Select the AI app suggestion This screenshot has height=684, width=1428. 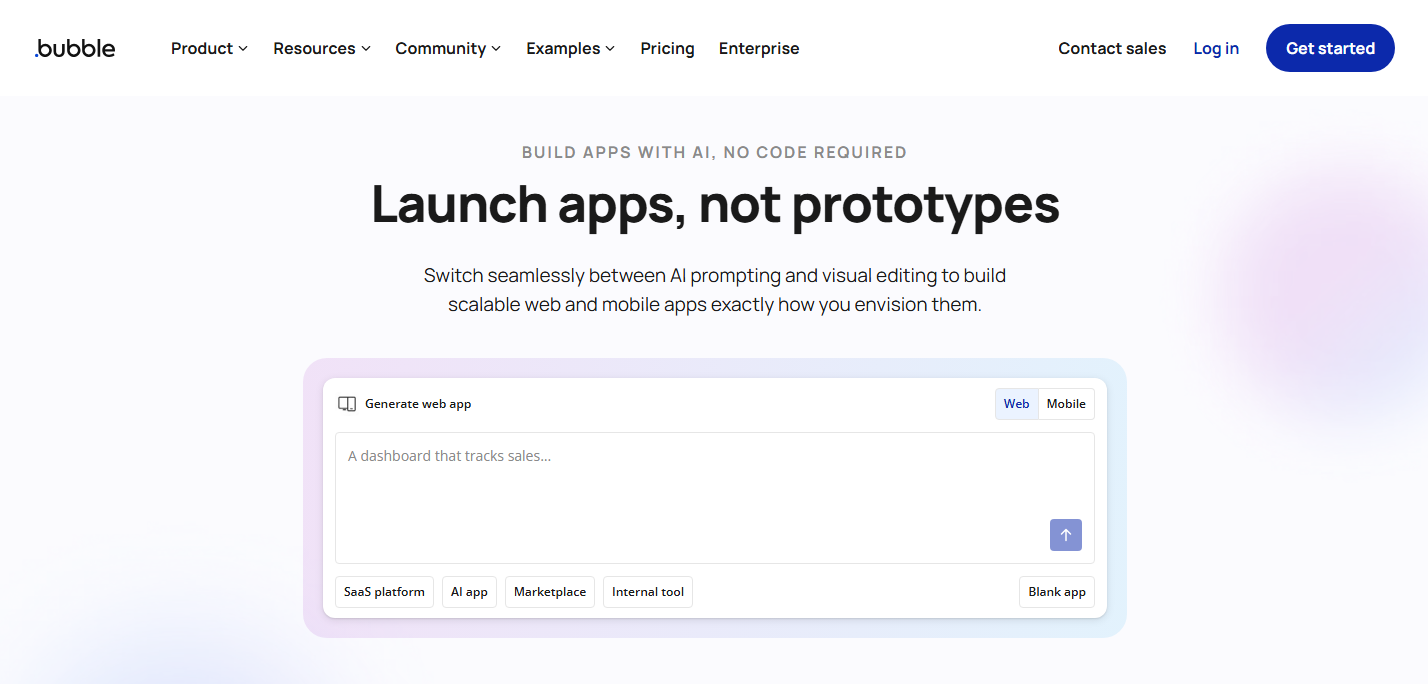pos(469,592)
